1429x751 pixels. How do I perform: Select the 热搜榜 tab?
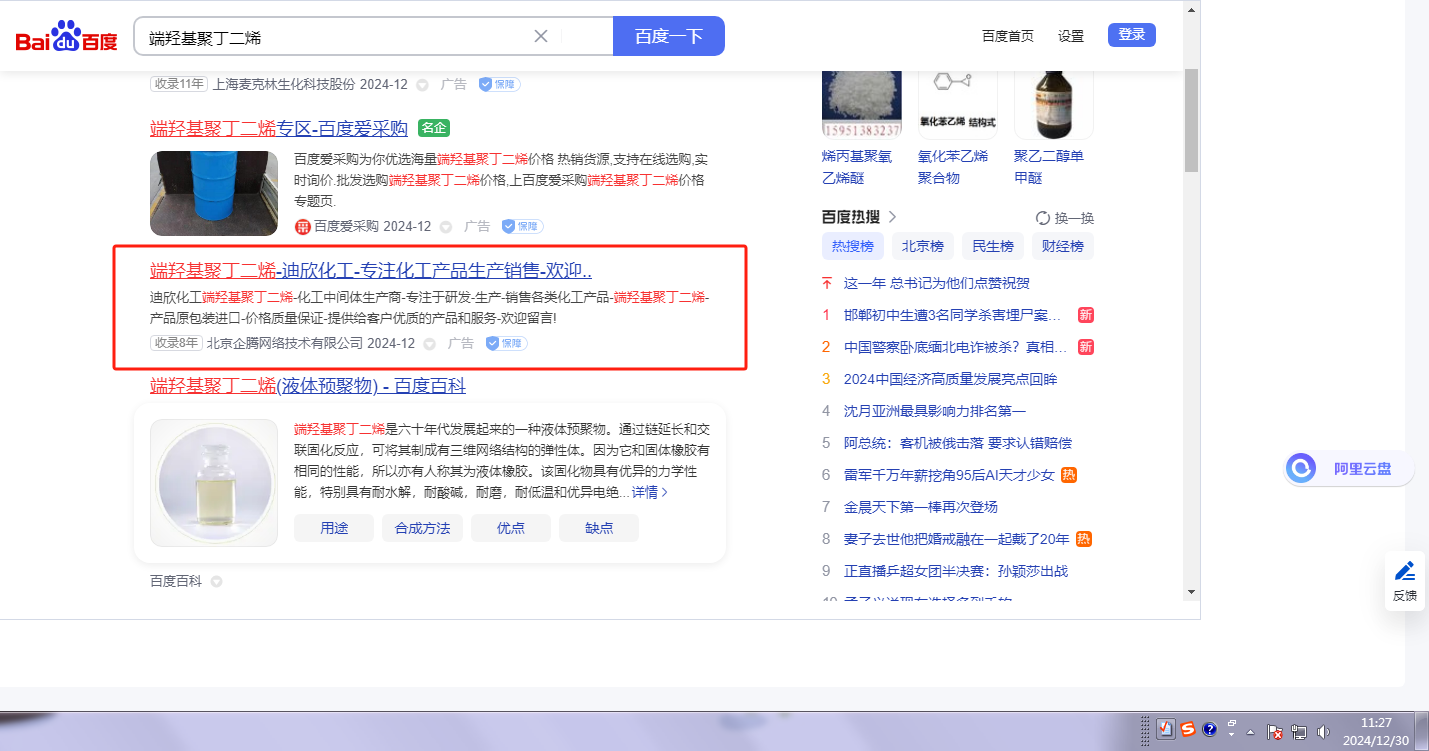pos(853,246)
